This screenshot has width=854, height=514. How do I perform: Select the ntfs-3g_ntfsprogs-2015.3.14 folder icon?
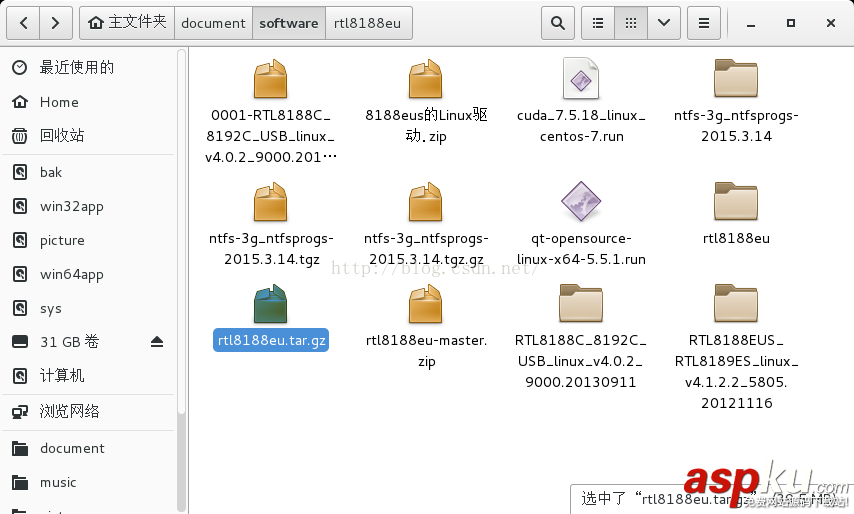tap(736, 79)
